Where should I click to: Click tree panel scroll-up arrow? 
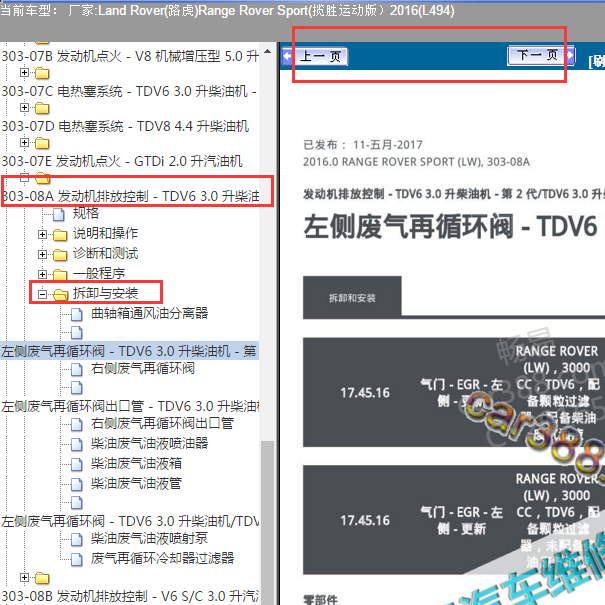pyautogui.click(x=267, y=51)
